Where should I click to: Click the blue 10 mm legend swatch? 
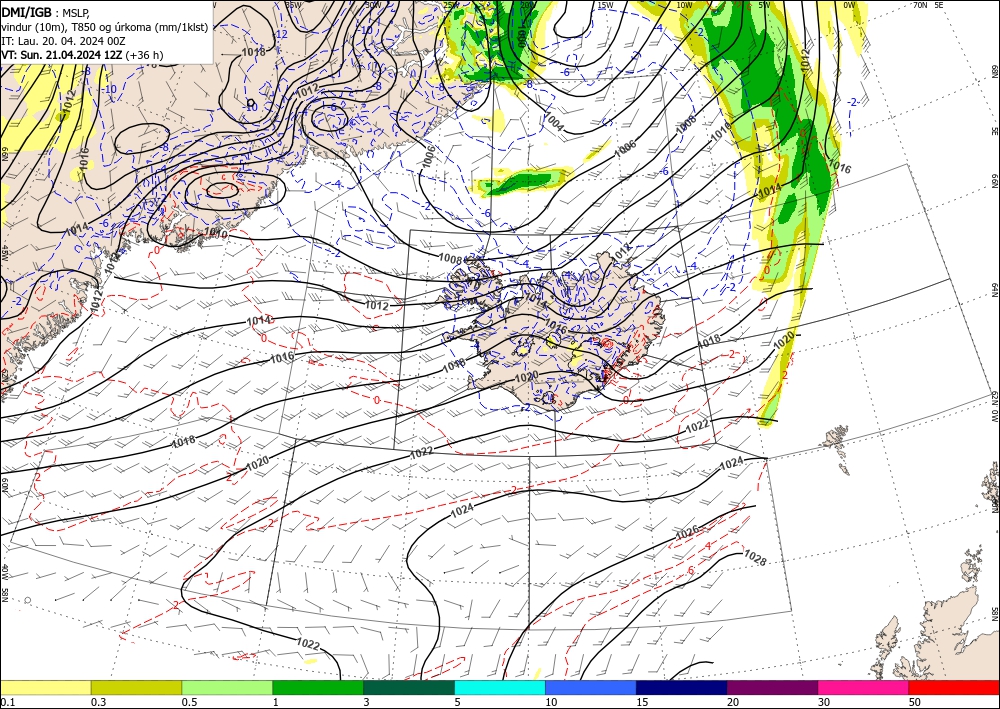click(x=591, y=687)
